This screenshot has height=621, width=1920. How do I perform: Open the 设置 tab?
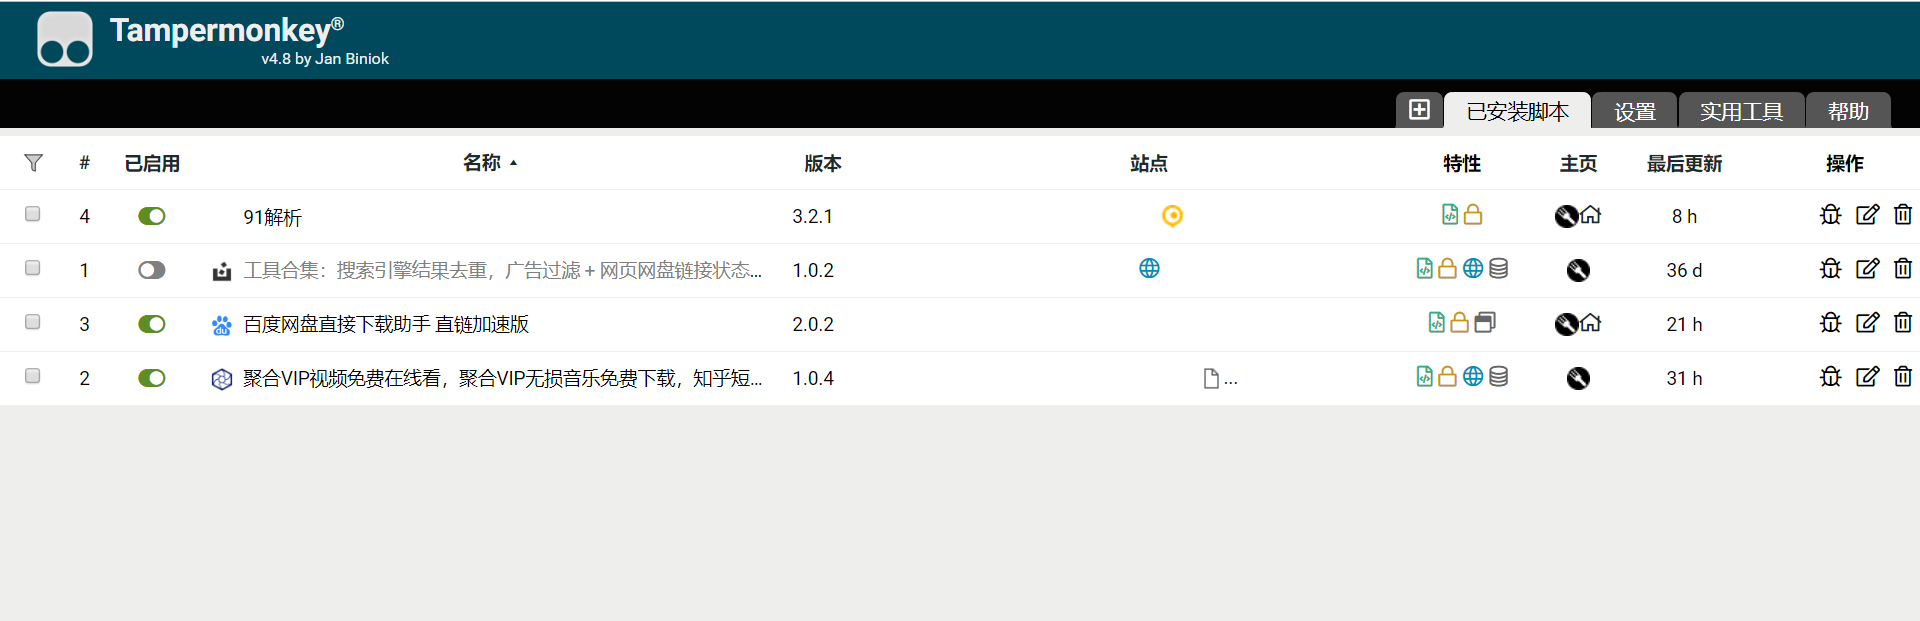pyautogui.click(x=1635, y=111)
